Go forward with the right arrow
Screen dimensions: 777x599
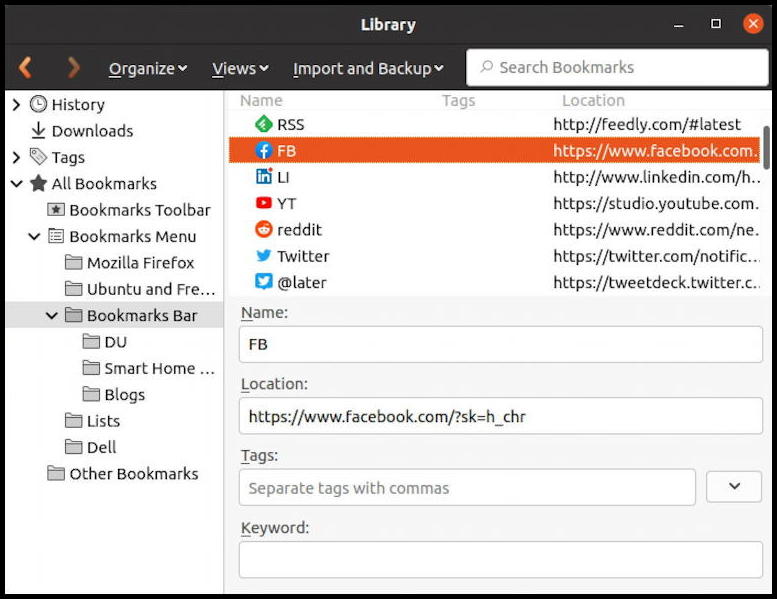73,67
